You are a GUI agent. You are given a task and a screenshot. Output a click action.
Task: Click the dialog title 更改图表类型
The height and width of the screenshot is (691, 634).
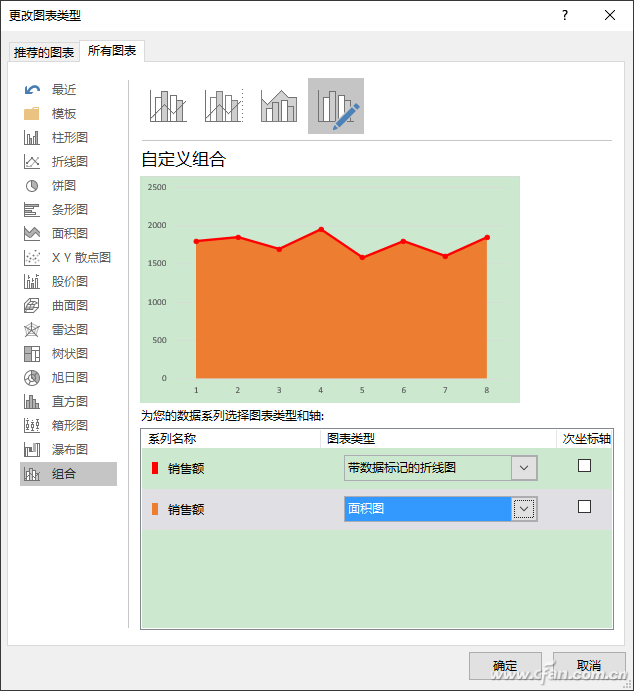(45, 15)
